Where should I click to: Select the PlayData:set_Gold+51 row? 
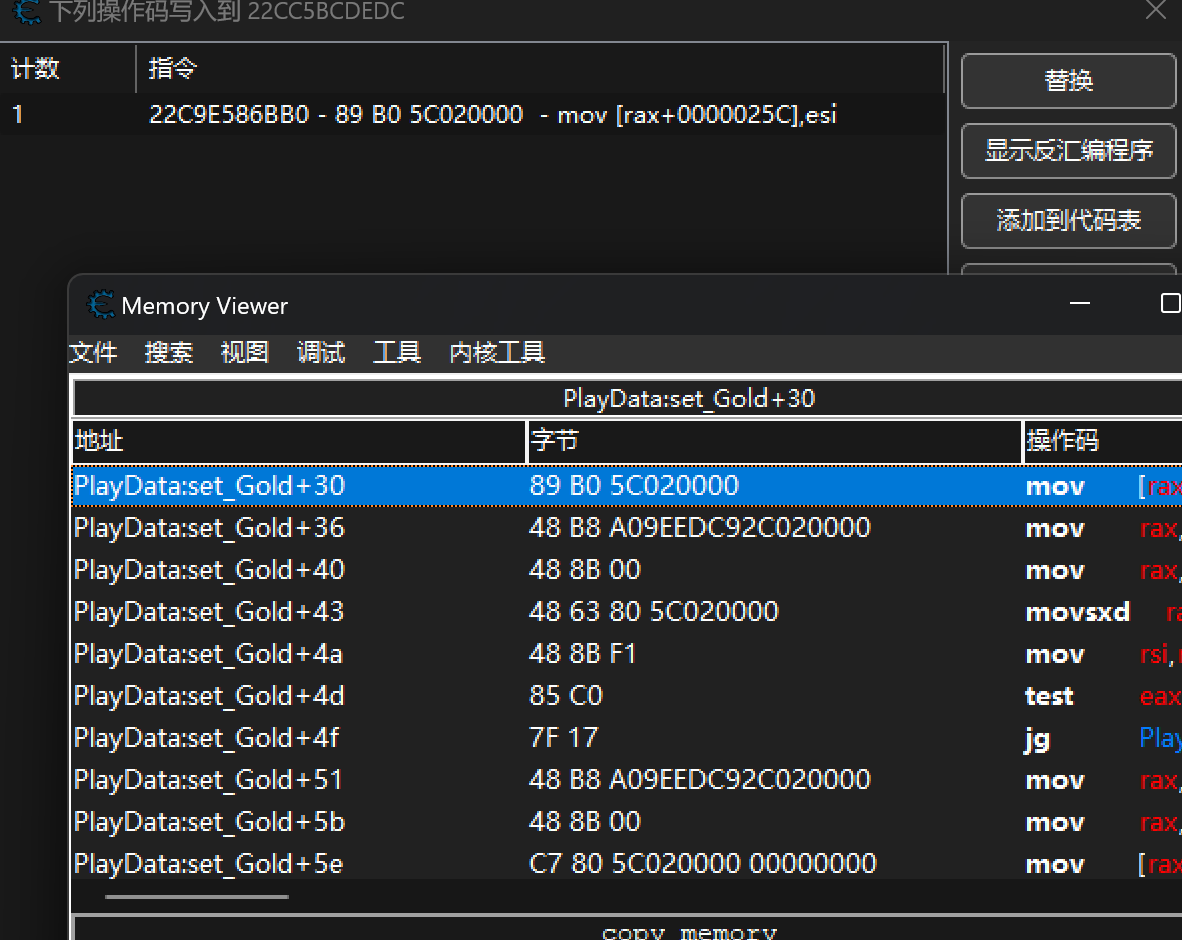point(627,779)
